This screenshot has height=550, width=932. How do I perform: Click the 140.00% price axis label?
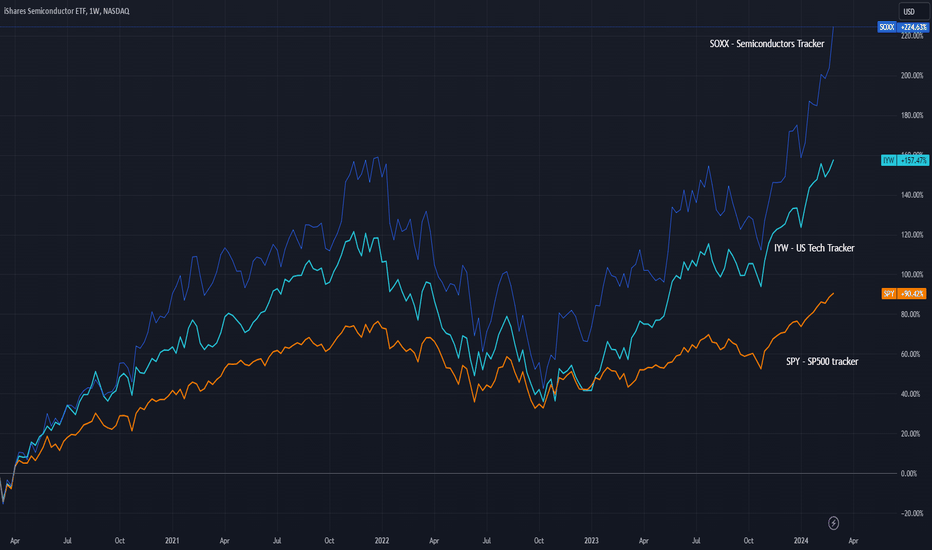(x=912, y=195)
